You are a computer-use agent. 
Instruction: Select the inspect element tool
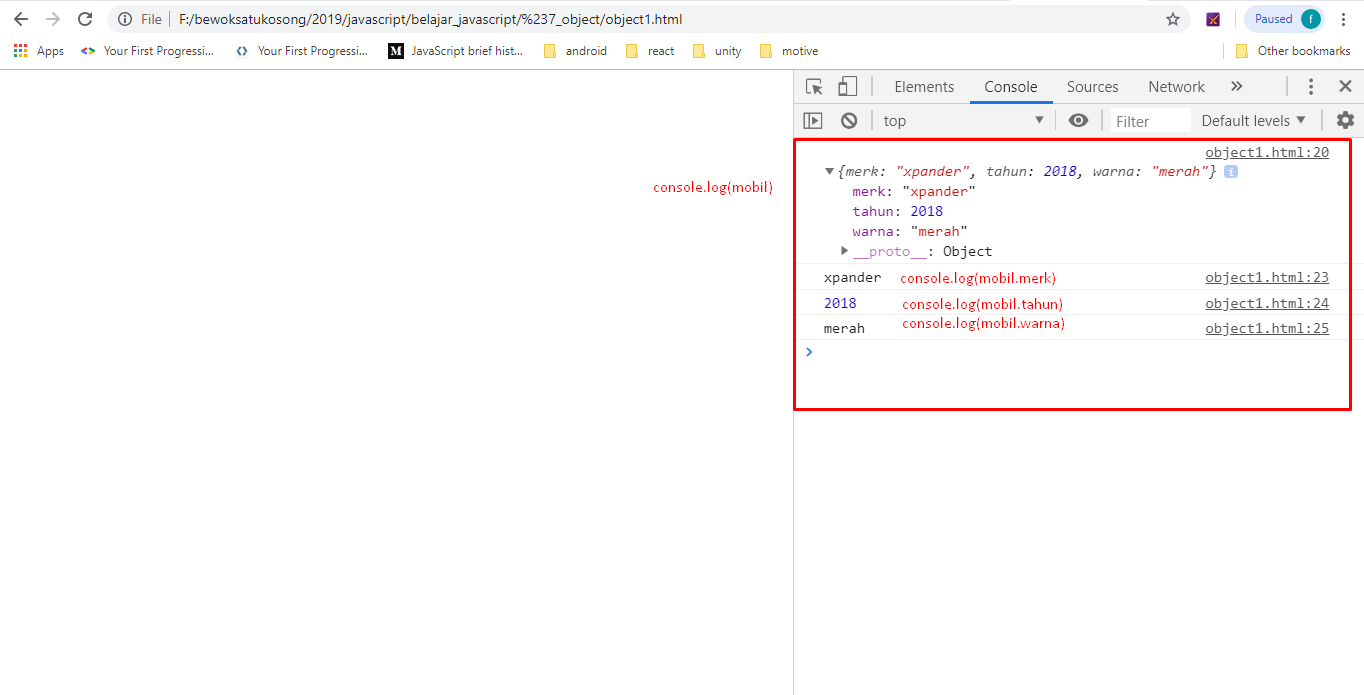point(814,86)
